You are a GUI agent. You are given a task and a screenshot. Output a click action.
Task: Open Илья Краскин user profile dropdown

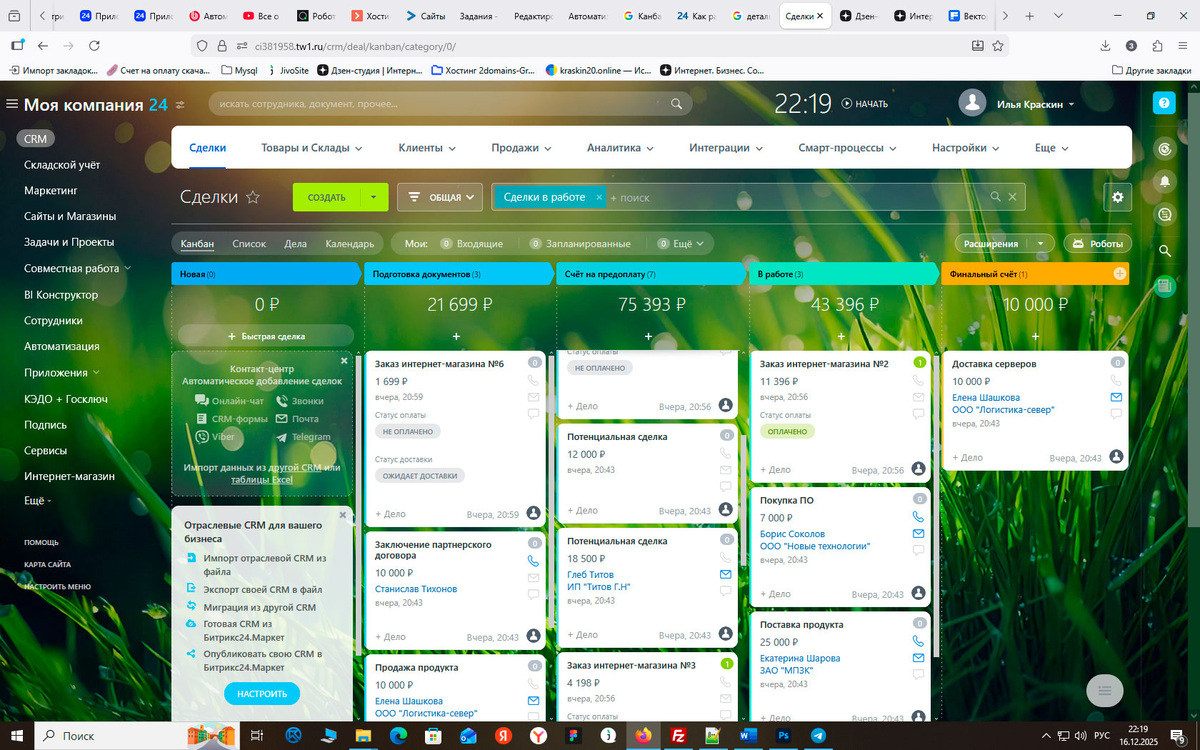coord(1035,104)
